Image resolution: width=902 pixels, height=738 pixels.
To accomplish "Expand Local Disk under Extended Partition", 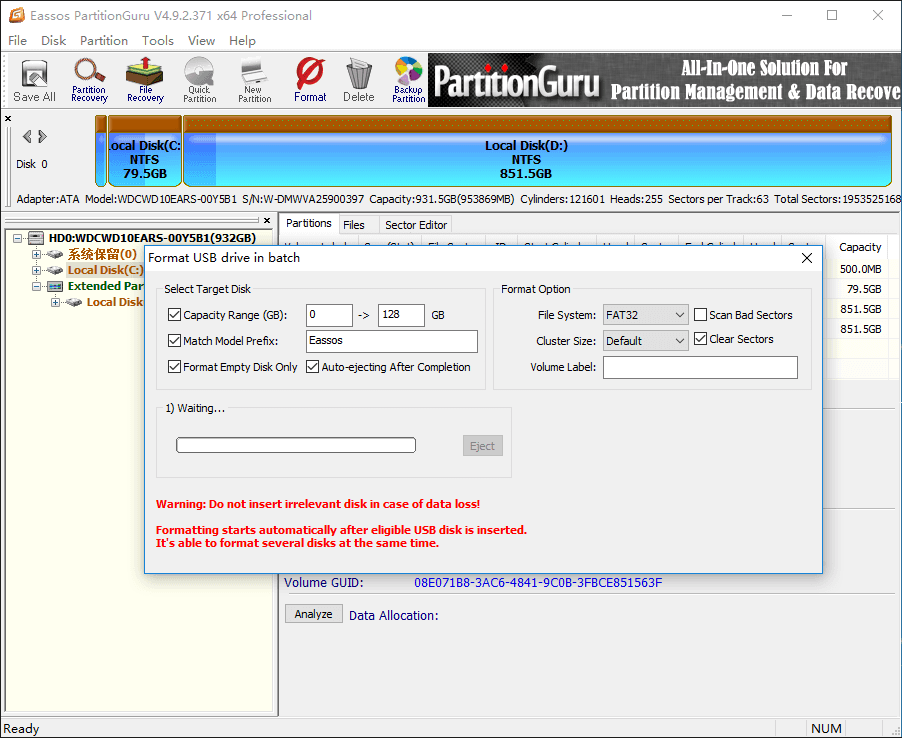I will (x=55, y=302).
